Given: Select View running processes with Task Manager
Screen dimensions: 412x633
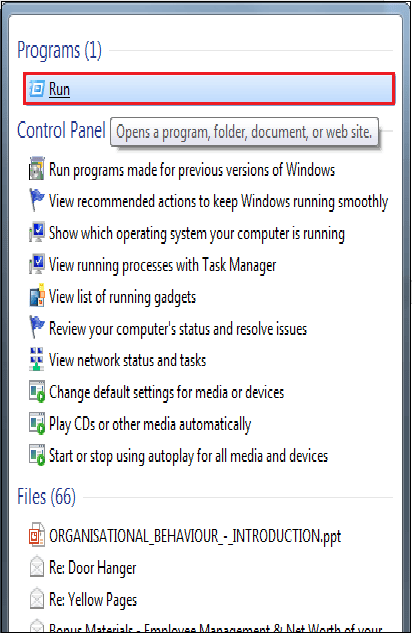Looking at the screenshot, I should 162,265.
